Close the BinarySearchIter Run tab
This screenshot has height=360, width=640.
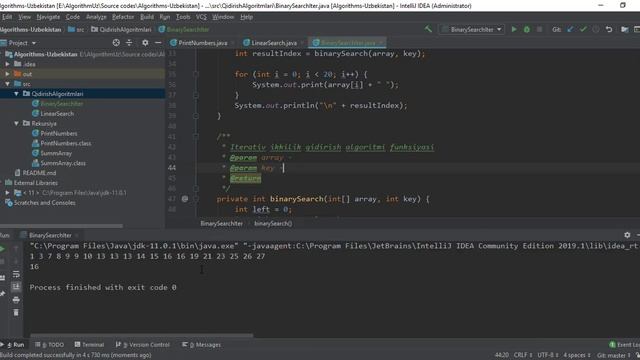[x=77, y=236]
